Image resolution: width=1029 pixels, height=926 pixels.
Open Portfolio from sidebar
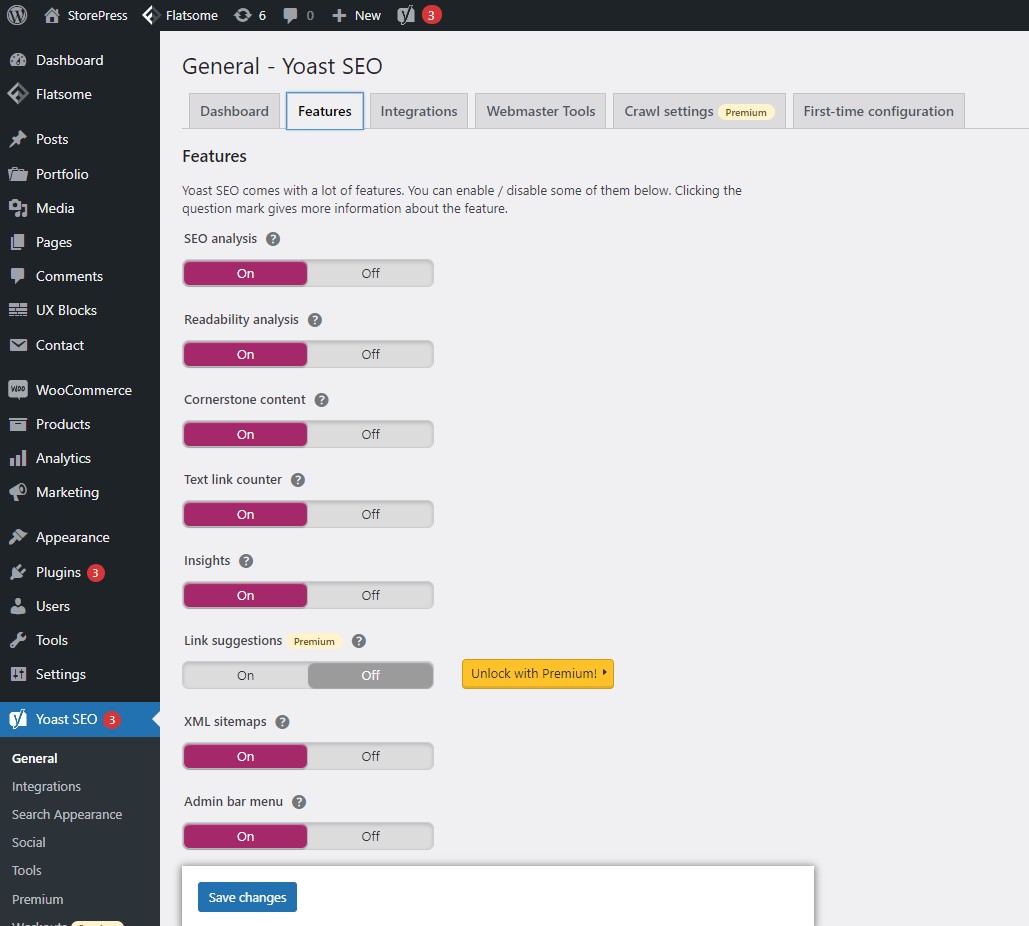pyautogui.click(x=80, y=174)
